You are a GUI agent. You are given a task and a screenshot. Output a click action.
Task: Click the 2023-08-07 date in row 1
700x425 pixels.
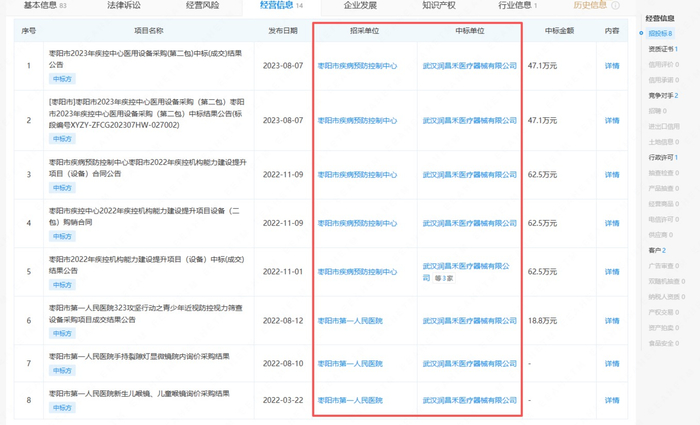283,66
